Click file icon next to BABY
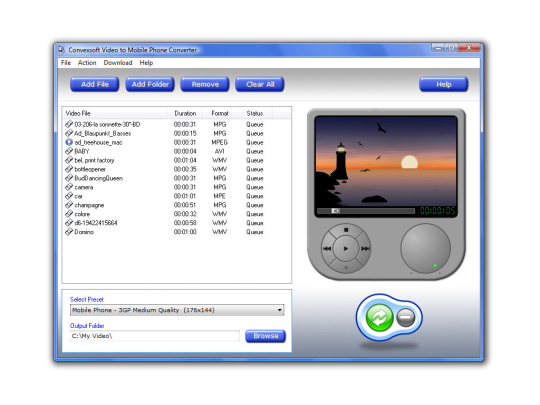 click(x=69, y=151)
